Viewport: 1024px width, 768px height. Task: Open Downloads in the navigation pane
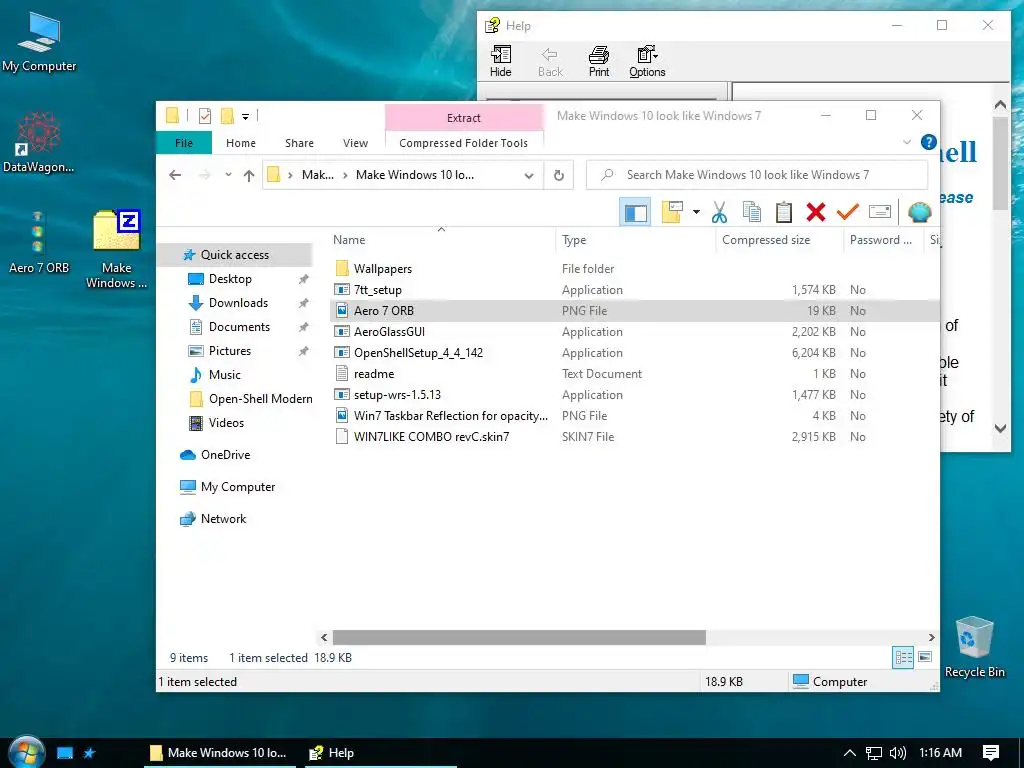pyautogui.click(x=238, y=303)
